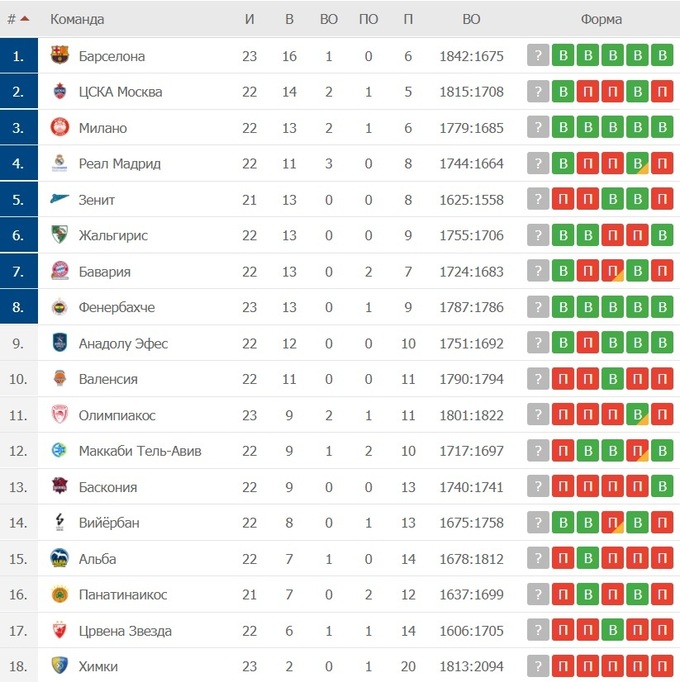Click the gray question mark in Barcelona's form
Viewport: 680px width, 682px height.
pos(538,56)
